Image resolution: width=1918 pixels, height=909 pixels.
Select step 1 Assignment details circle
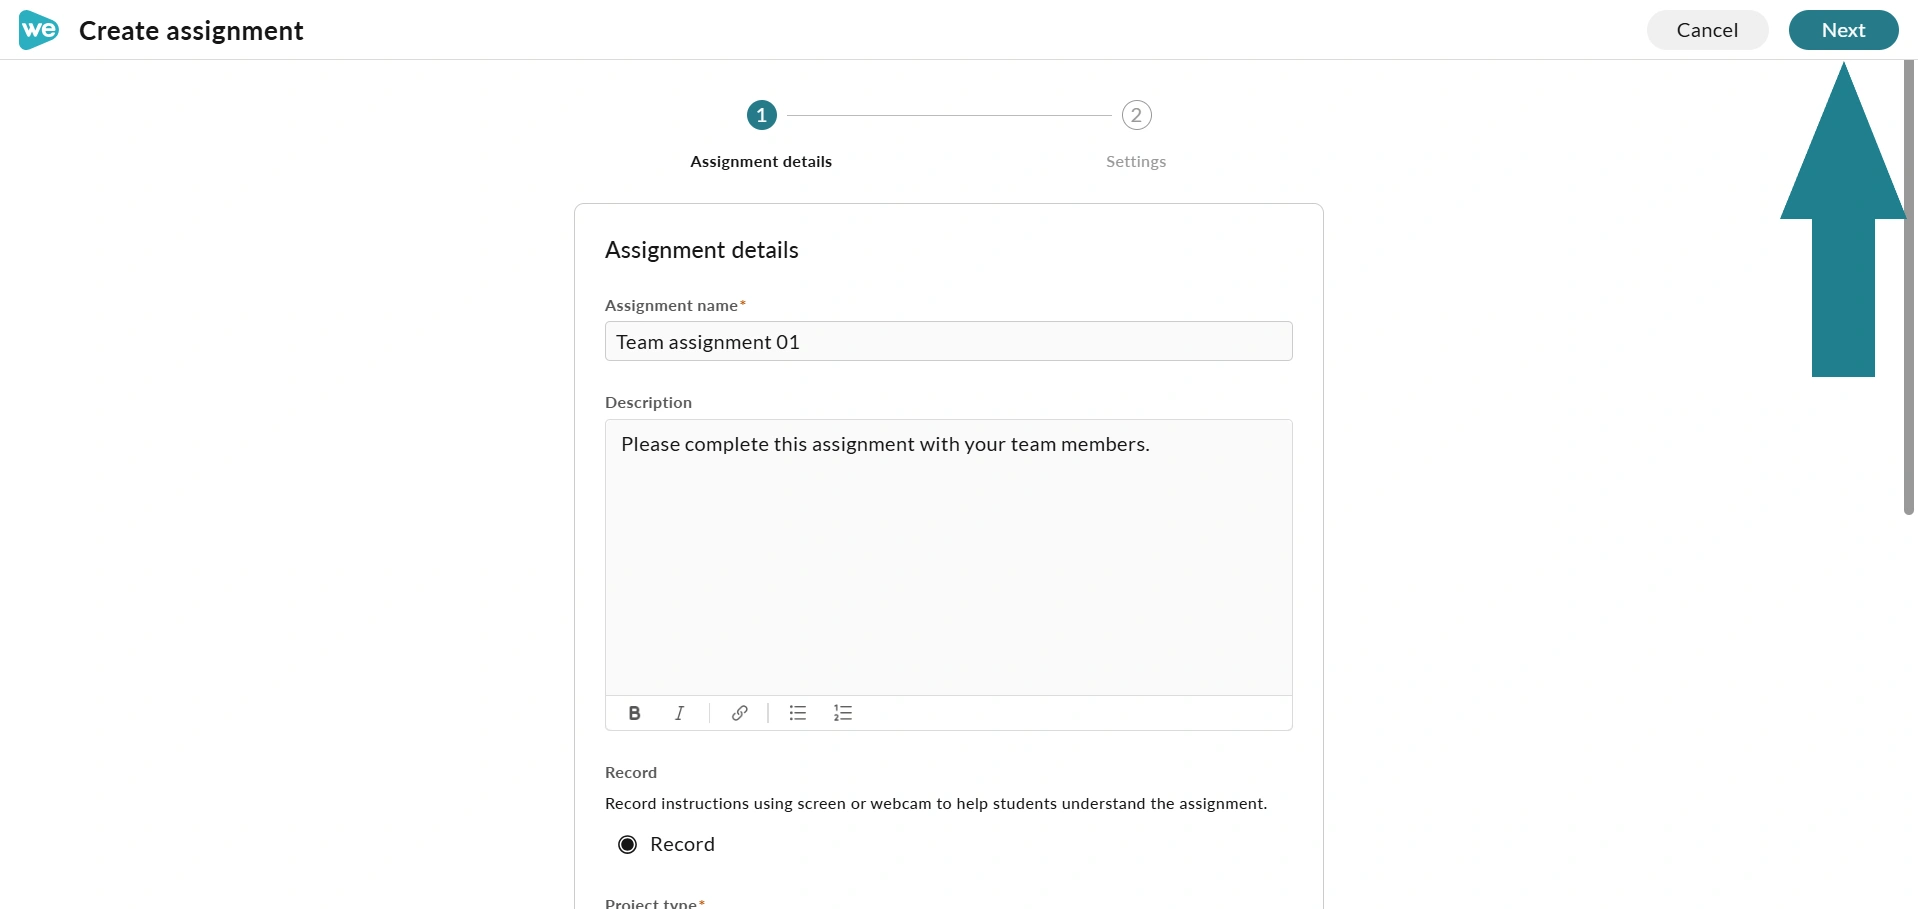761,115
